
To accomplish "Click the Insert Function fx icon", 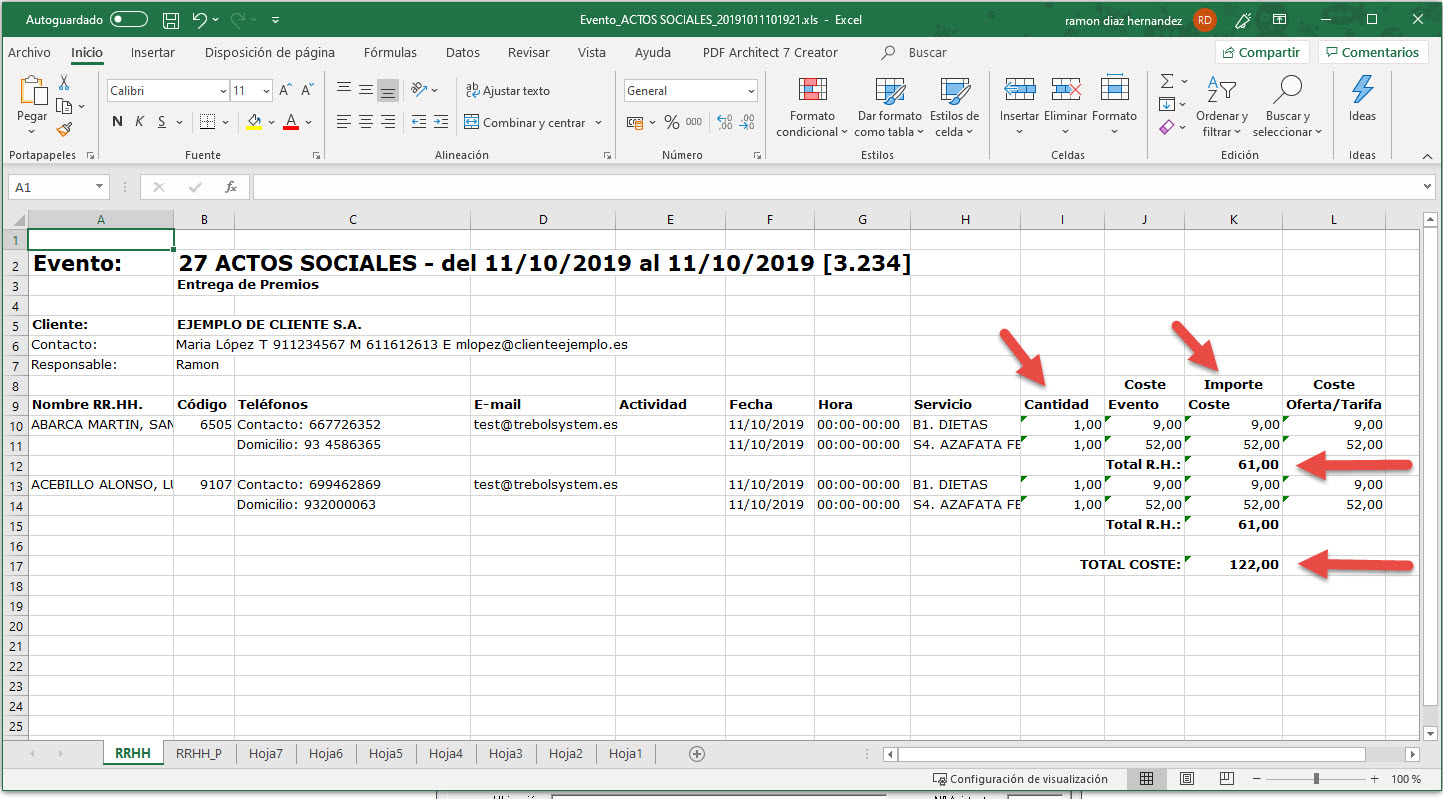I will tap(230, 187).
